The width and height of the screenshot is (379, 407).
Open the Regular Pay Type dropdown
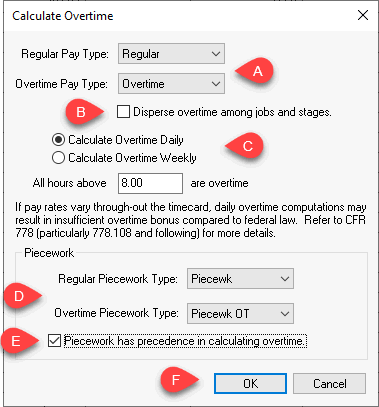click(171, 54)
